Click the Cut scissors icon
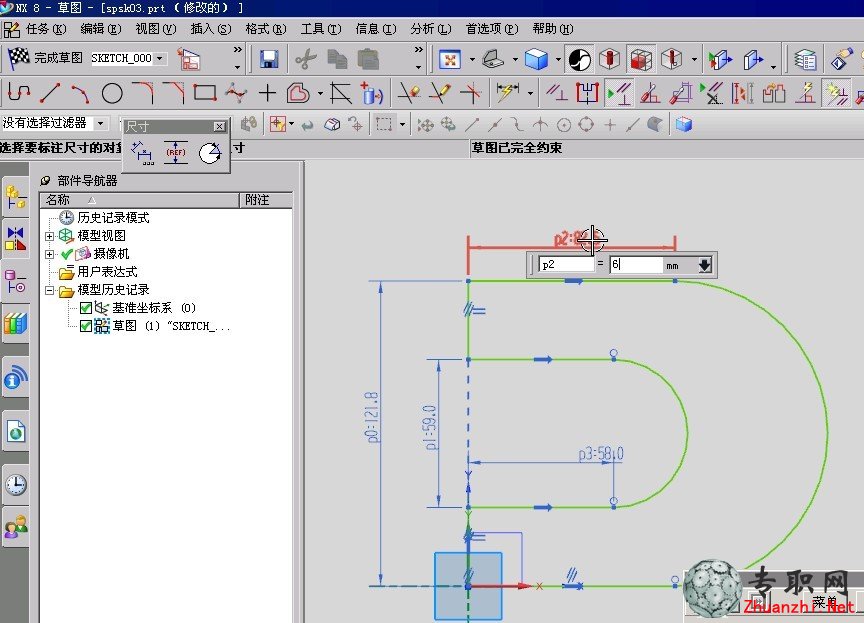The image size is (864, 623). pos(305,59)
